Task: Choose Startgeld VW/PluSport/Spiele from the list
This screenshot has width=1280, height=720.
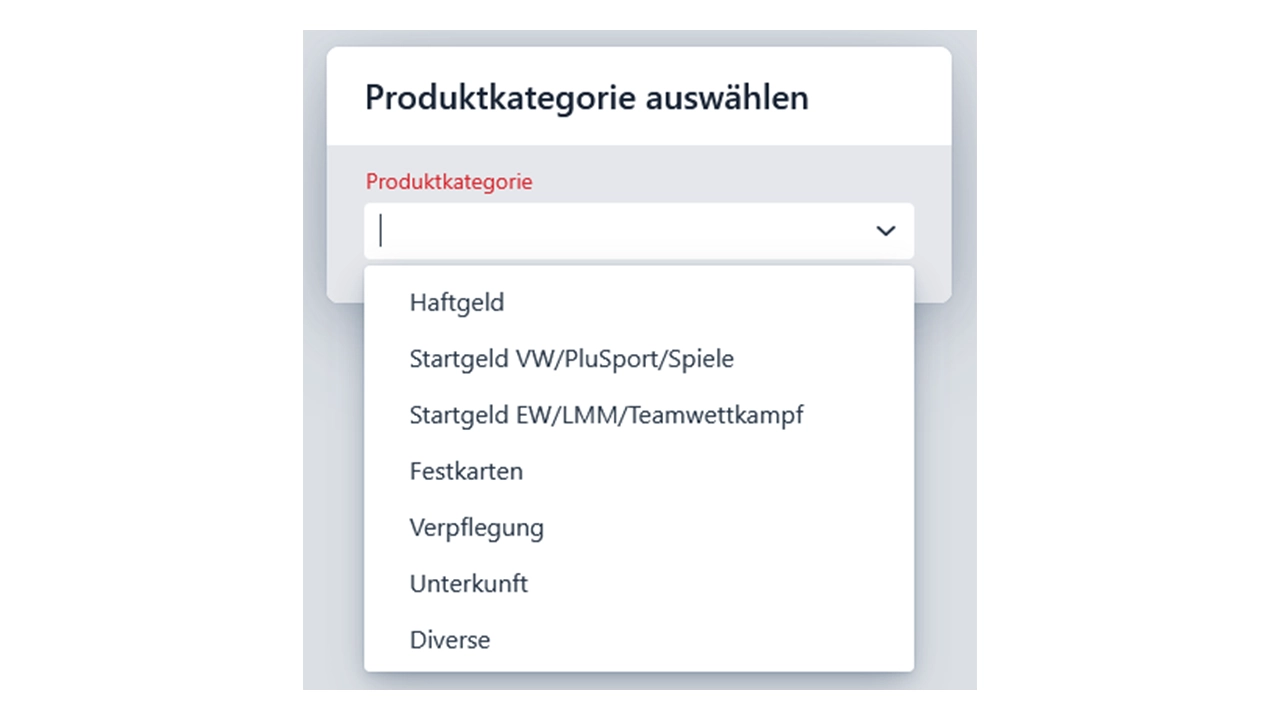Action: 639,358
